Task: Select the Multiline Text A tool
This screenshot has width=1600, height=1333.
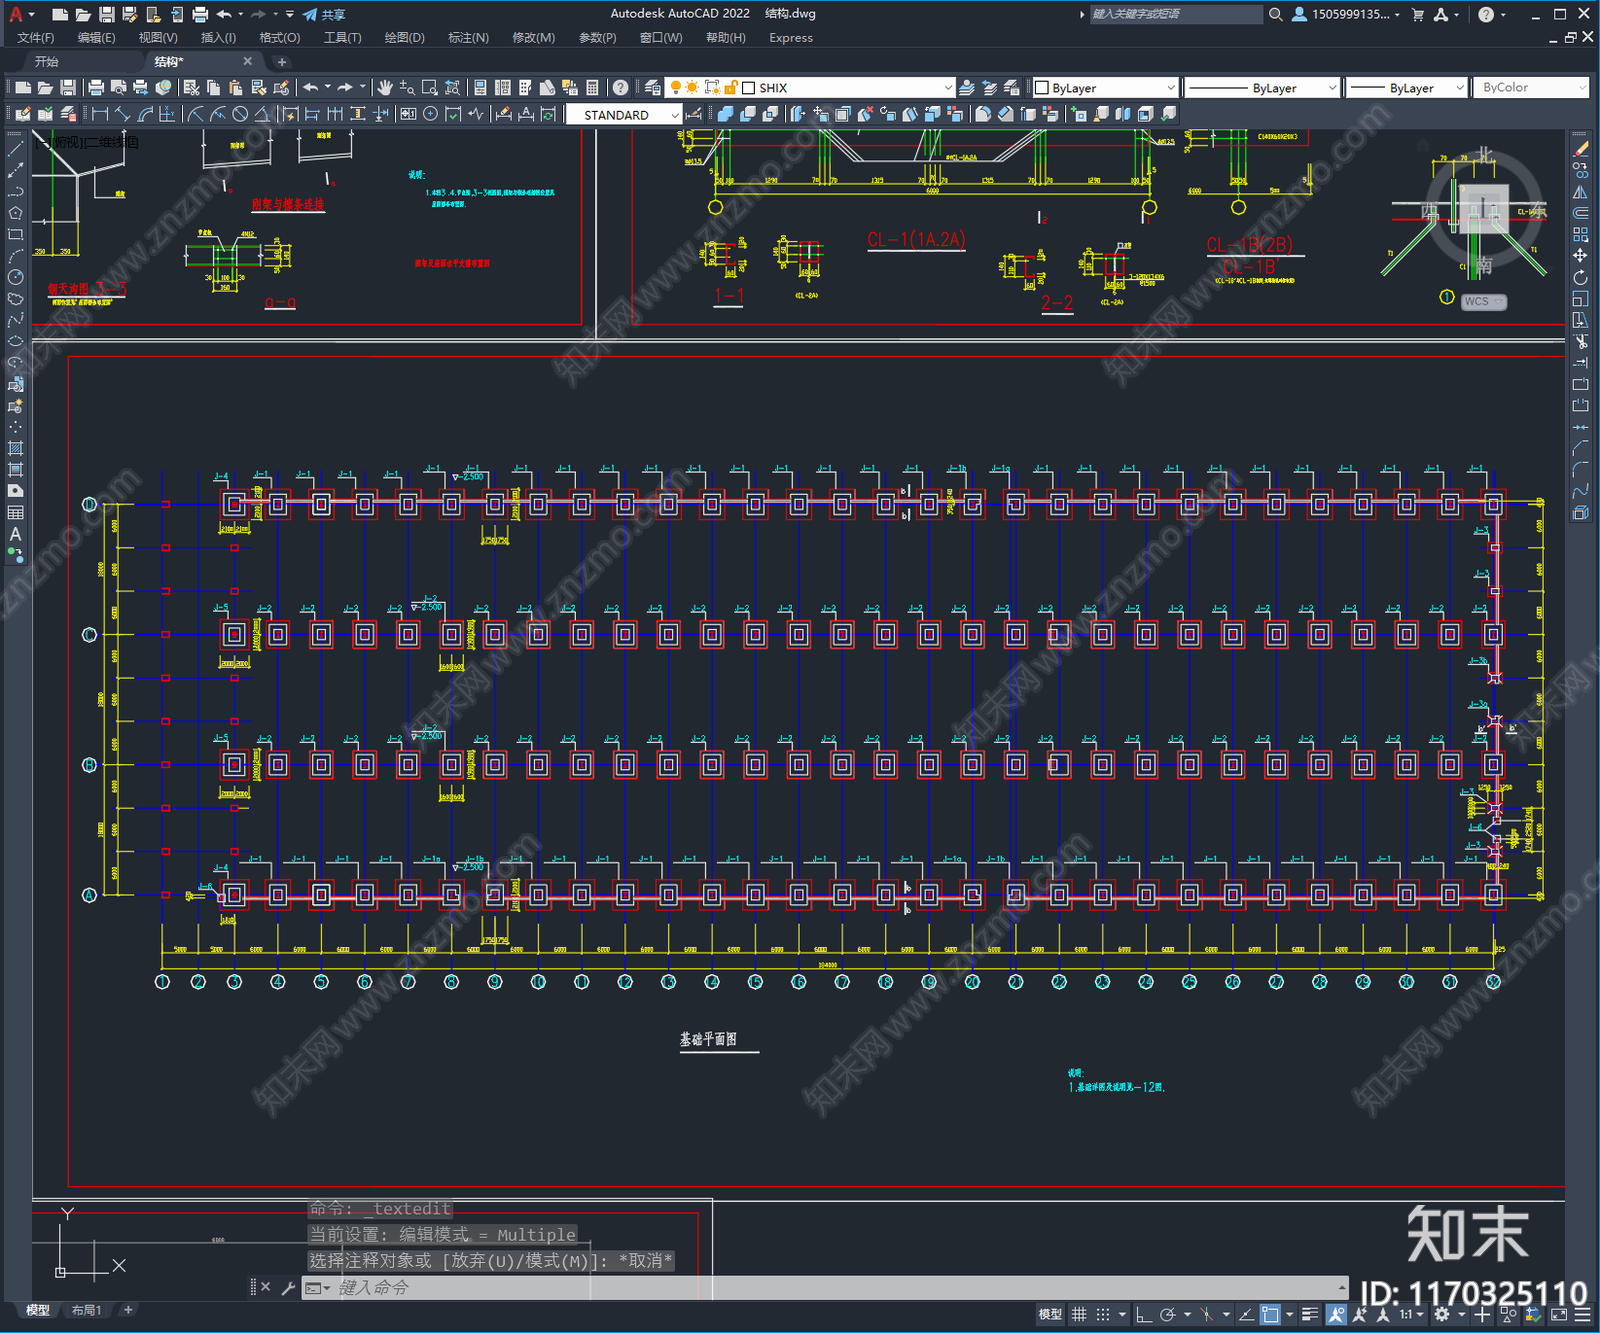Action: point(15,534)
